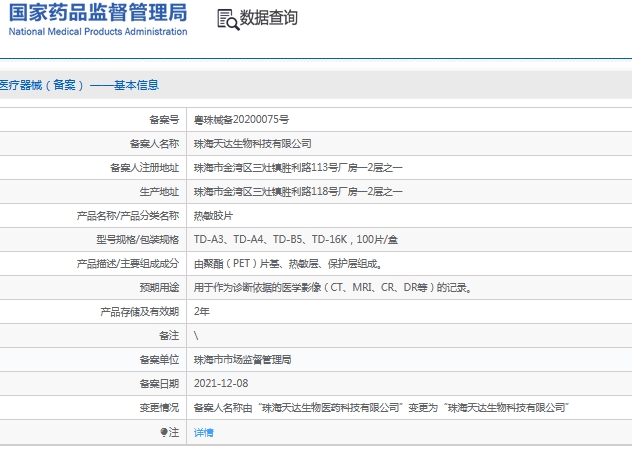Click the 备案单位 label
The image size is (632, 451).
[x=159, y=360]
